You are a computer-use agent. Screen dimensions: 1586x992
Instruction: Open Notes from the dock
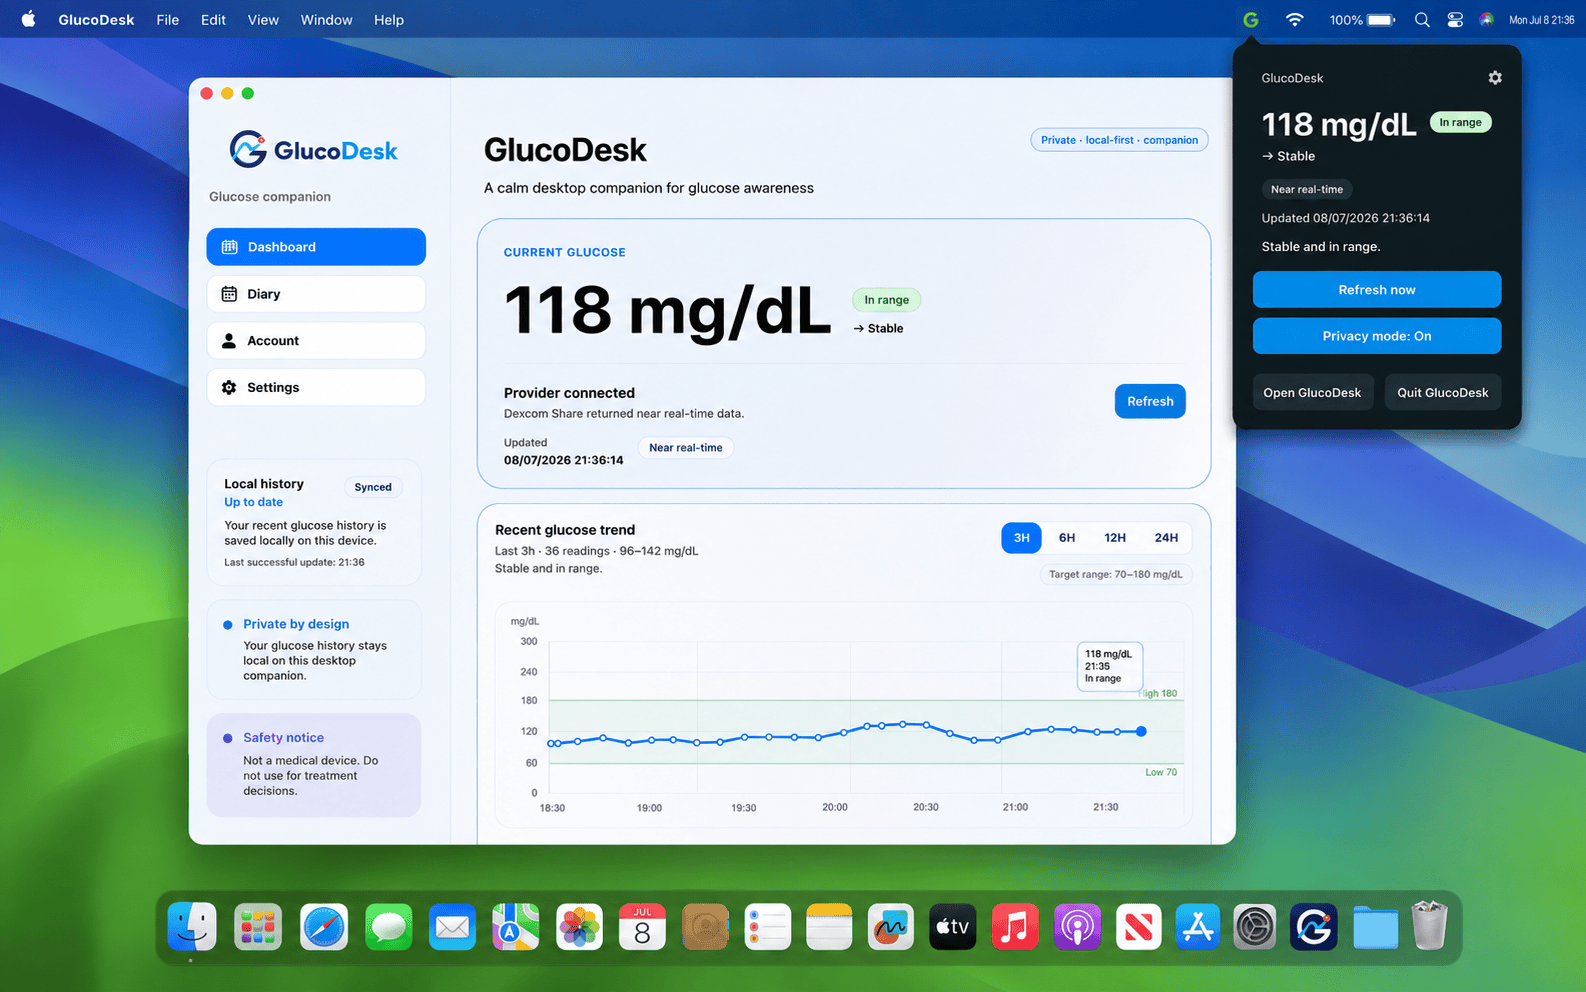(829, 927)
